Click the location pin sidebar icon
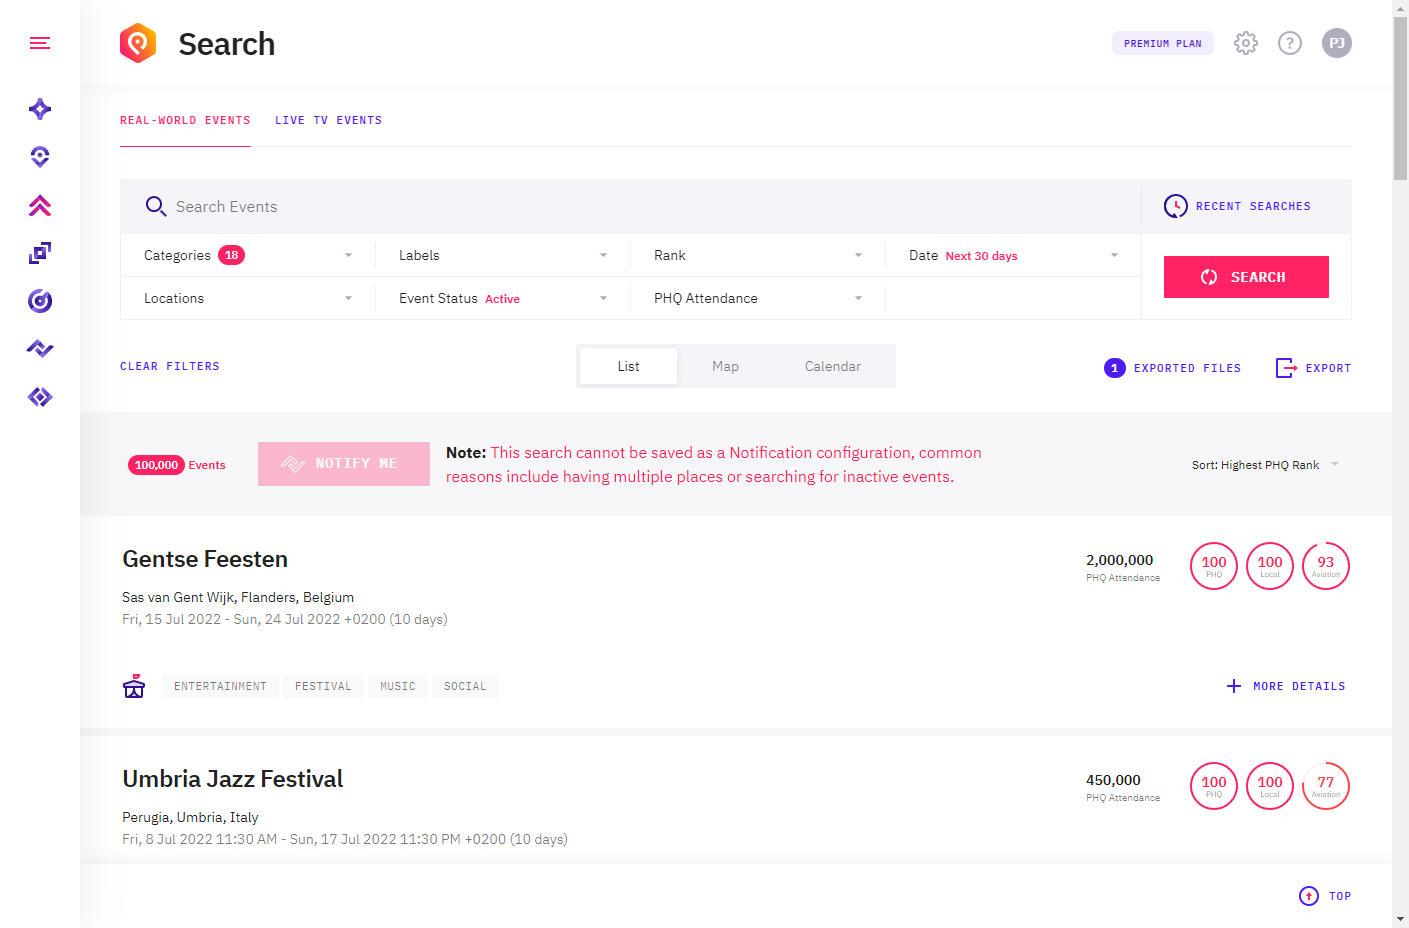1409x928 pixels. 40,157
